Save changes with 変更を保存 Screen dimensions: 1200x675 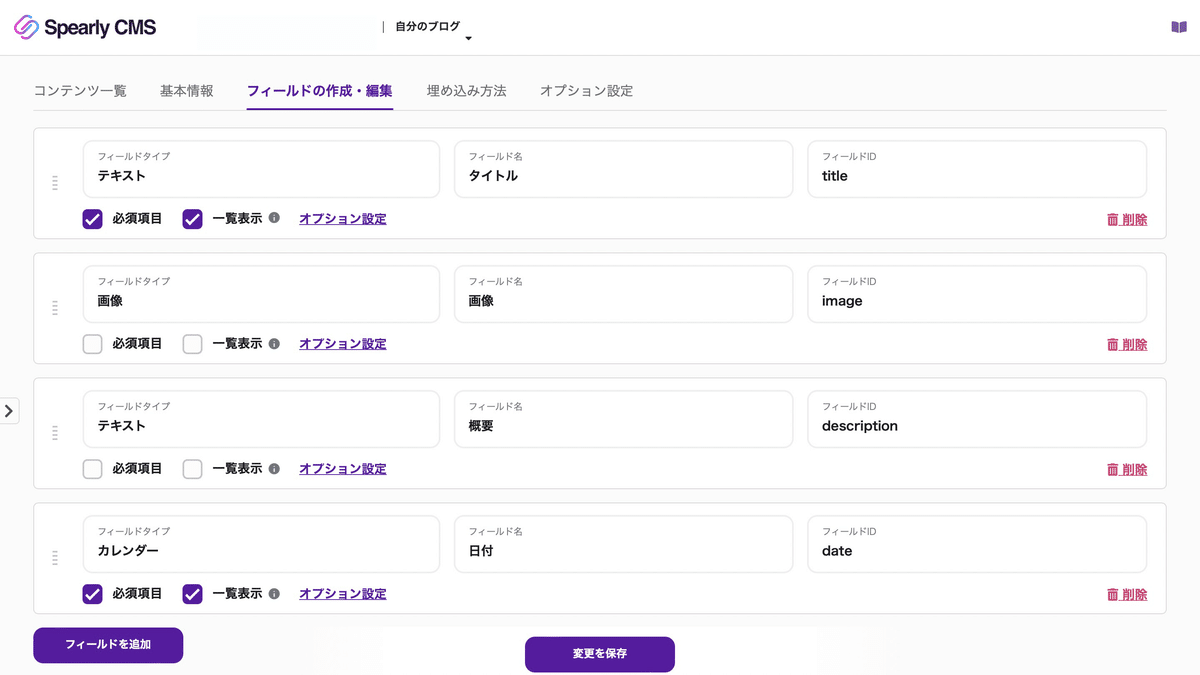click(x=600, y=654)
